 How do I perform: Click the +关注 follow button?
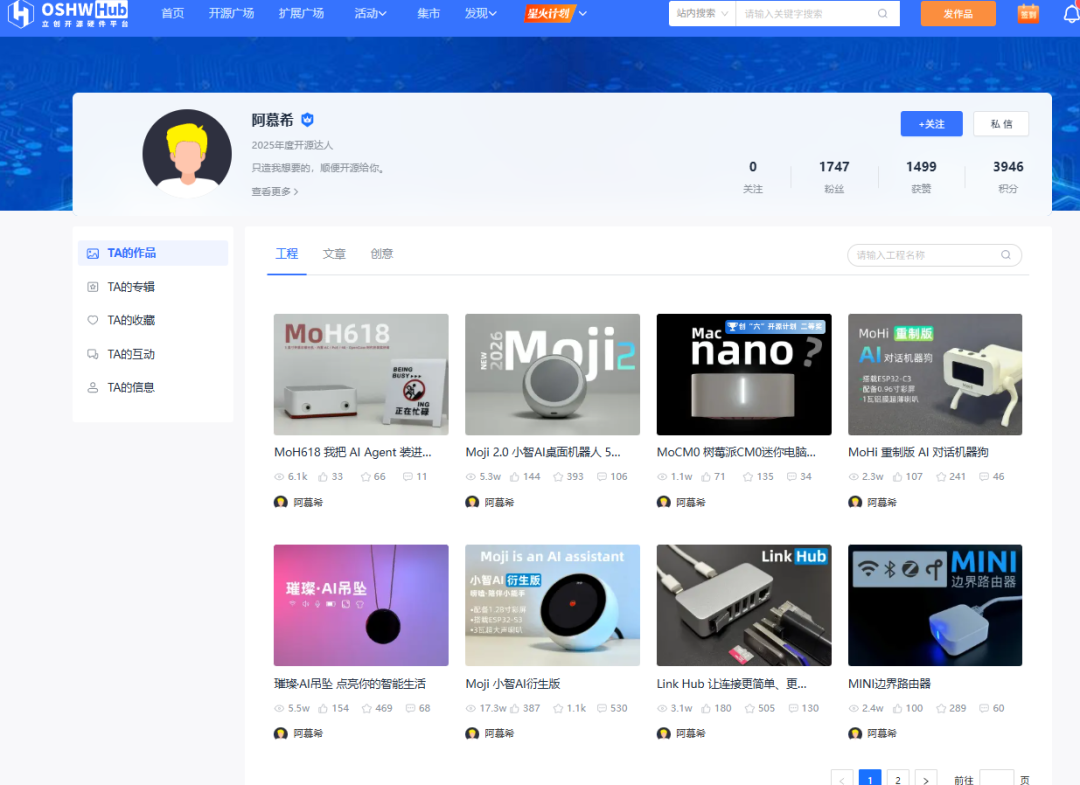coord(931,124)
